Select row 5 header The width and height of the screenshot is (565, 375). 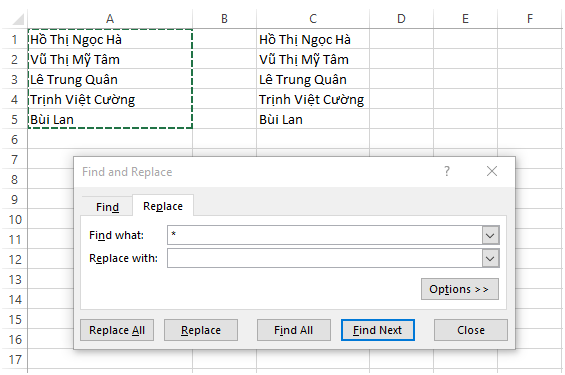pyautogui.click(x=14, y=119)
